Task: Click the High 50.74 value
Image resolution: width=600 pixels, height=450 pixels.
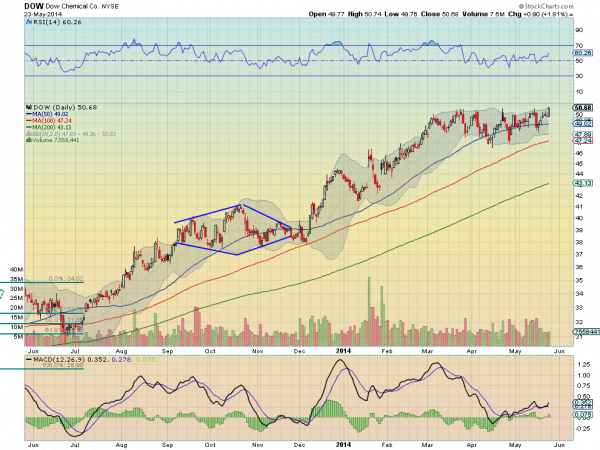Action: tap(364, 14)
